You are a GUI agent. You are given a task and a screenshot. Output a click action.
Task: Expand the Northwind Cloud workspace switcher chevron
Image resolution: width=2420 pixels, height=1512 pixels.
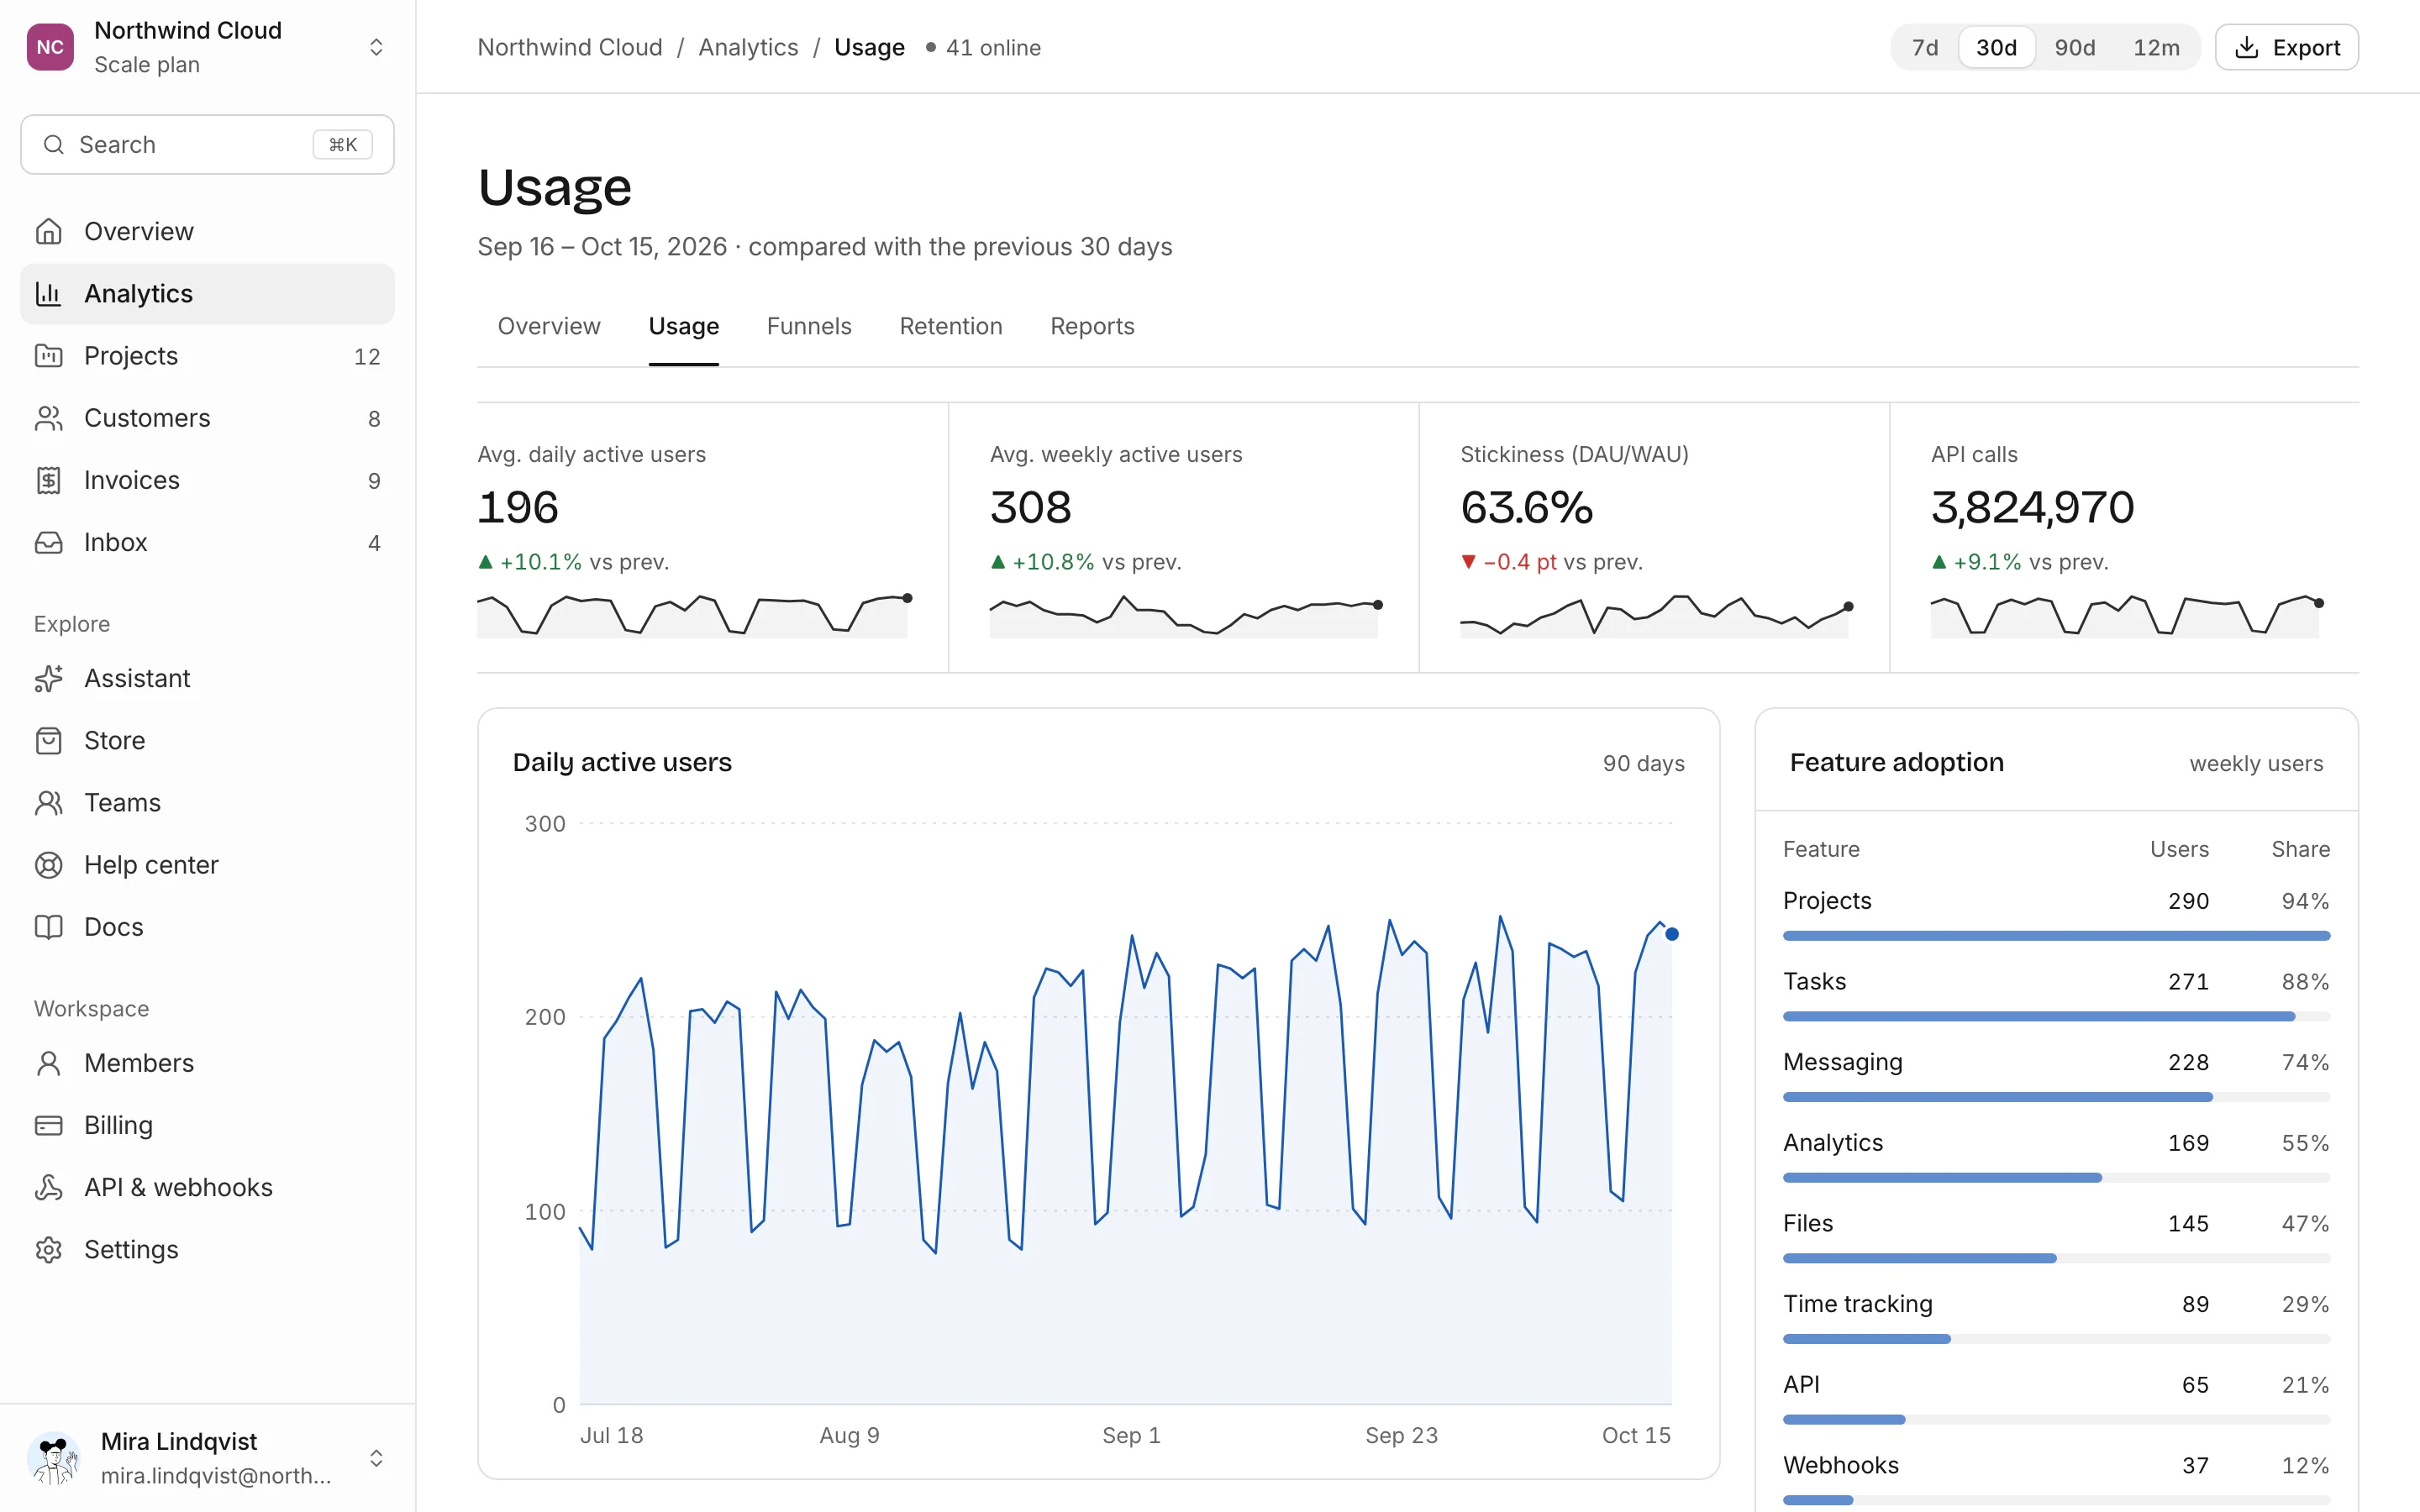pyautogui.click(x=376, y=47)
